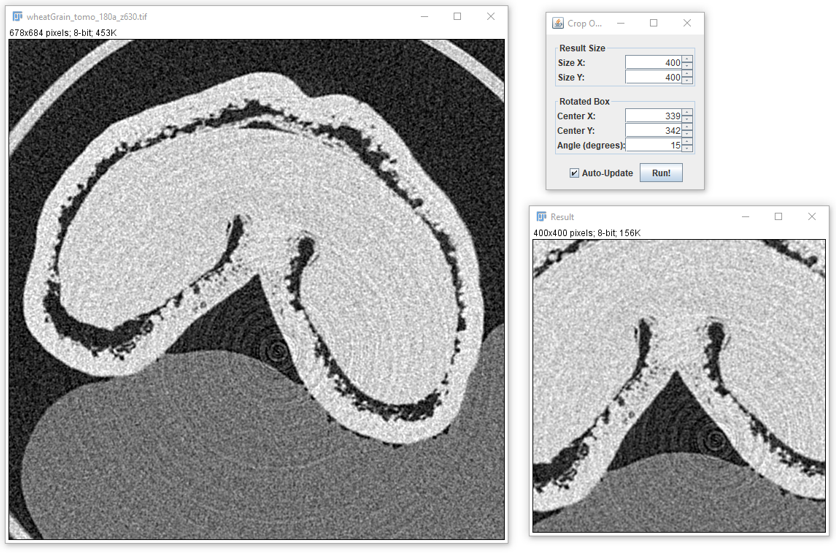836x558 pixels.
Task: Decrease Size Y with the down arrow
Action: pos(687,80)
